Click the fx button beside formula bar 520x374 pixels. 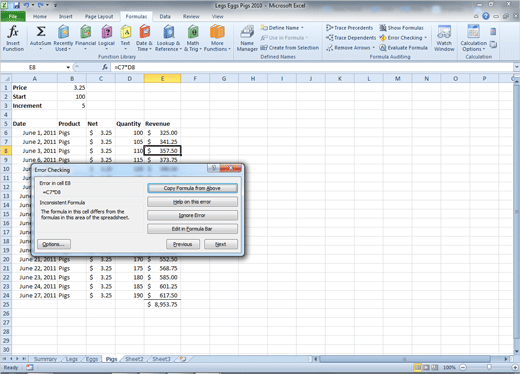click(105, 67)
